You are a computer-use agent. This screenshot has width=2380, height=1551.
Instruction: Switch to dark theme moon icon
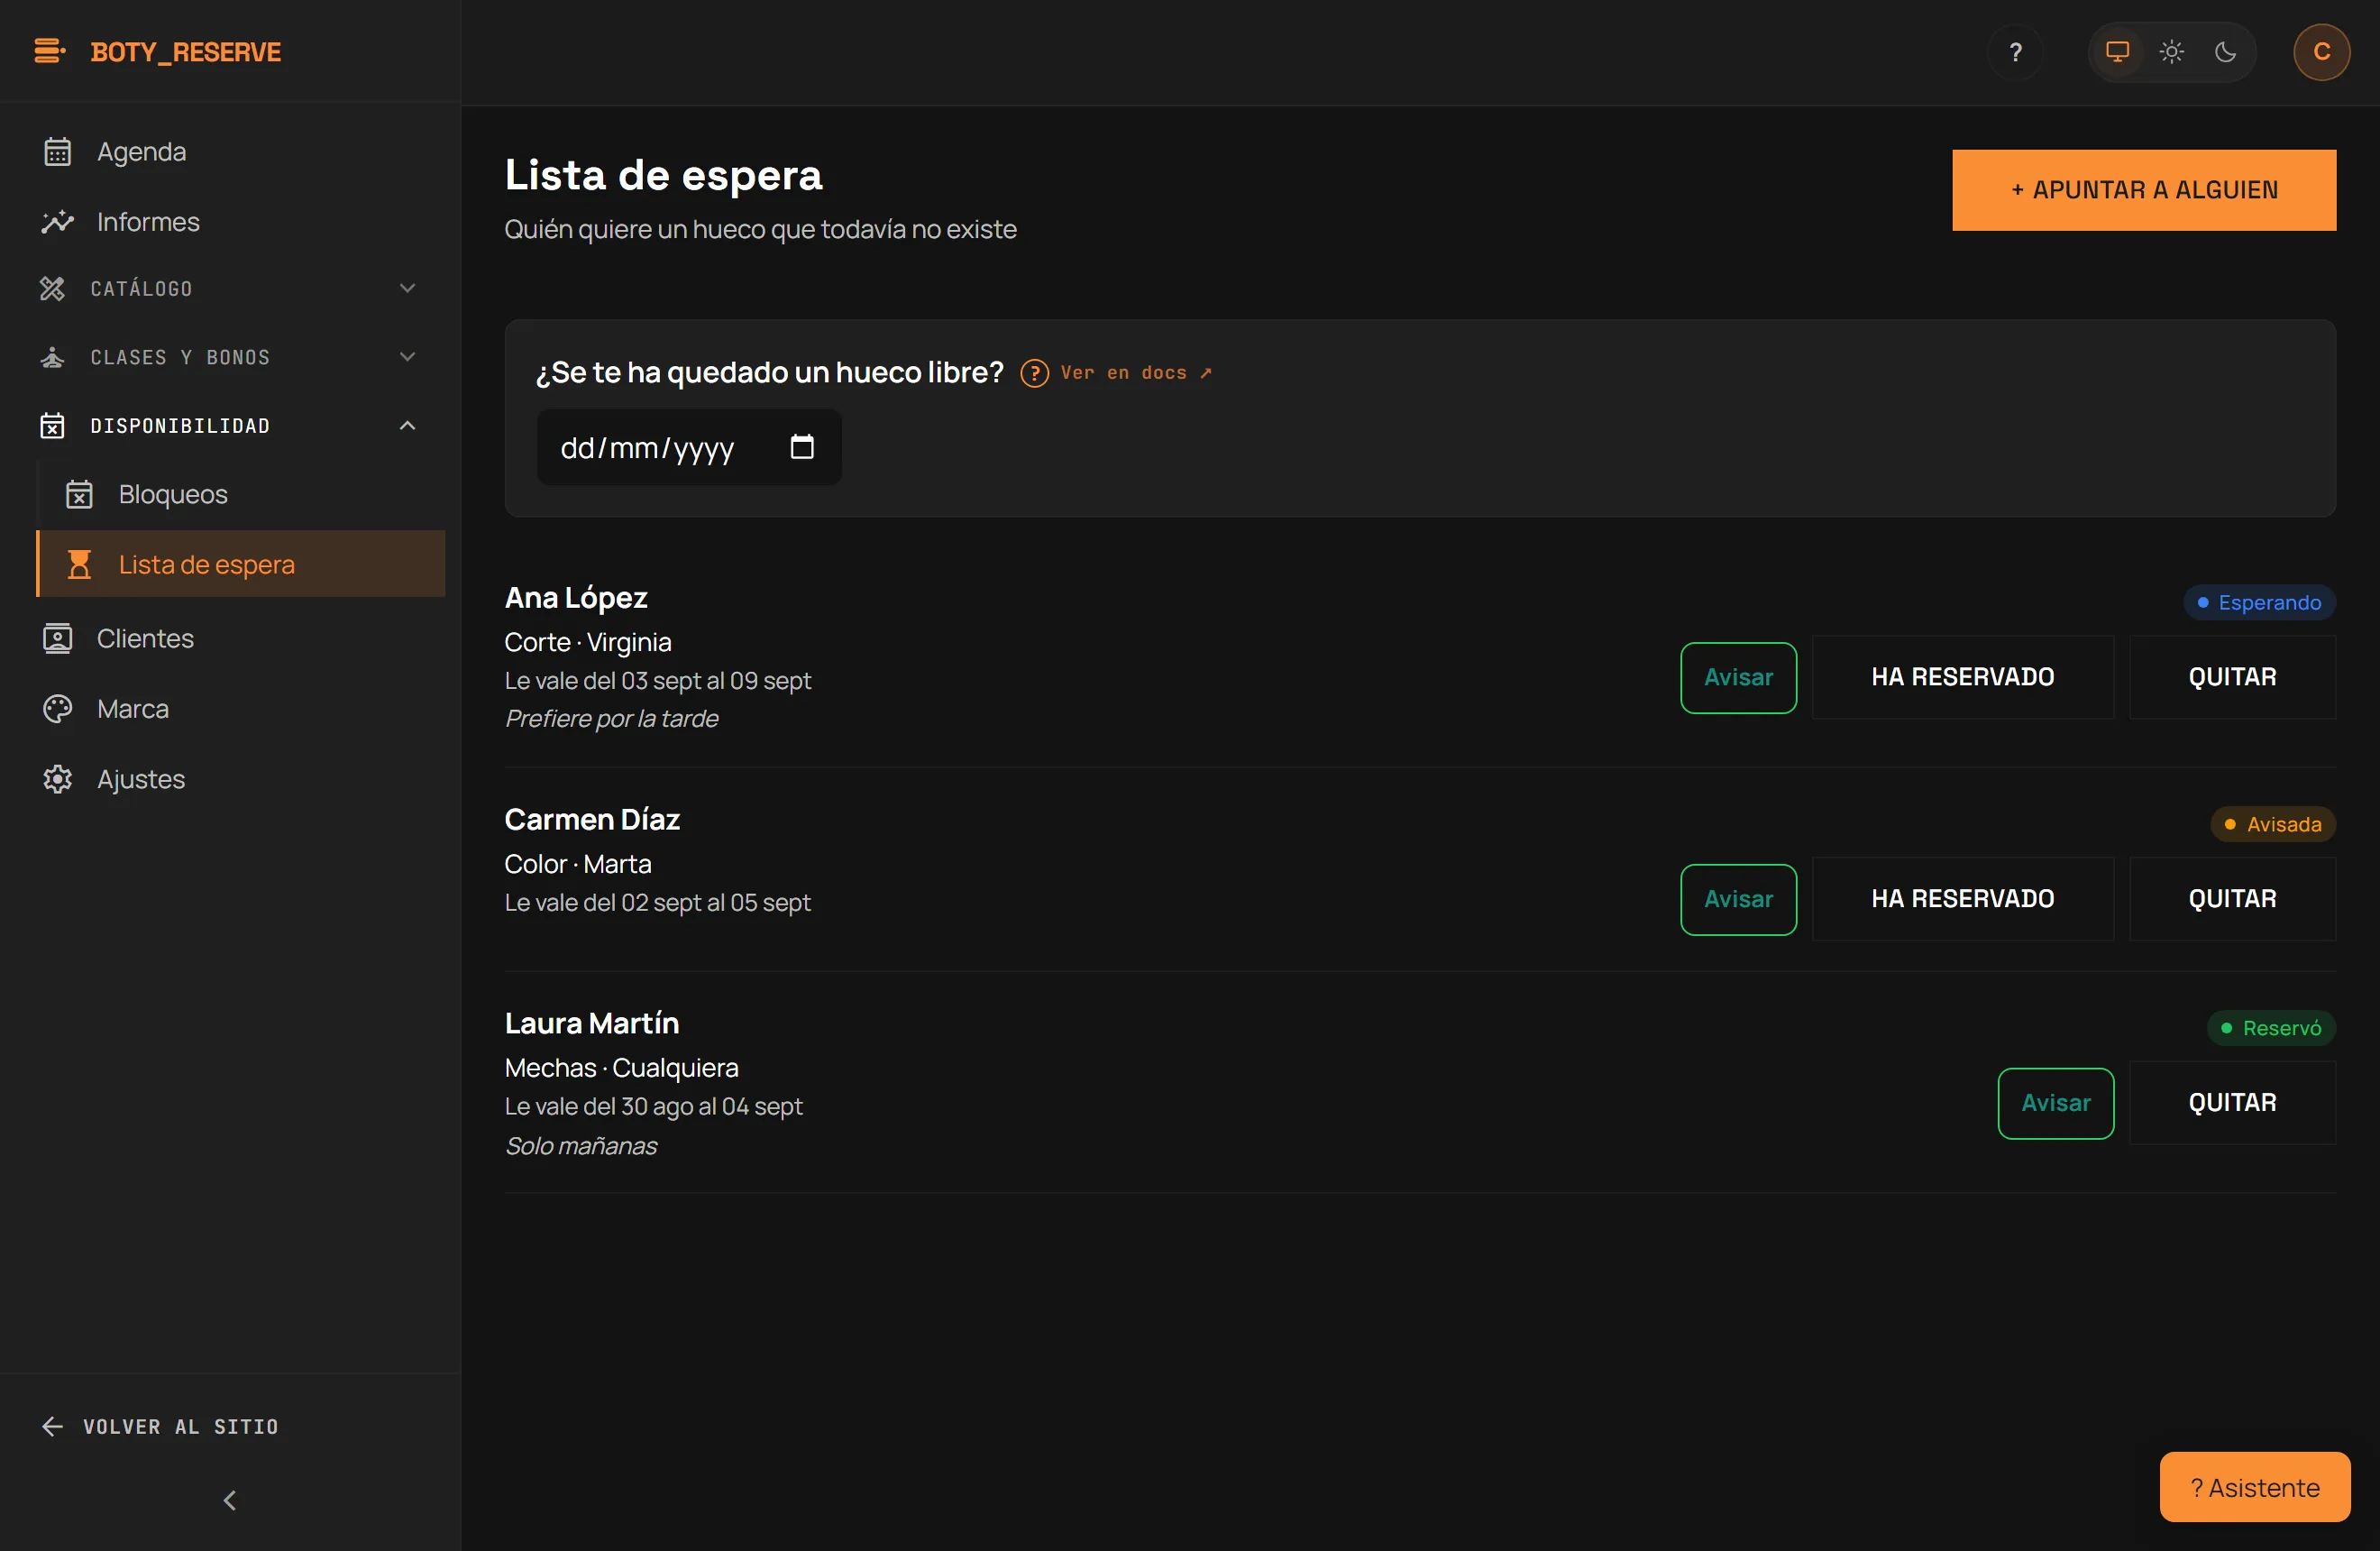(2225, 52)
